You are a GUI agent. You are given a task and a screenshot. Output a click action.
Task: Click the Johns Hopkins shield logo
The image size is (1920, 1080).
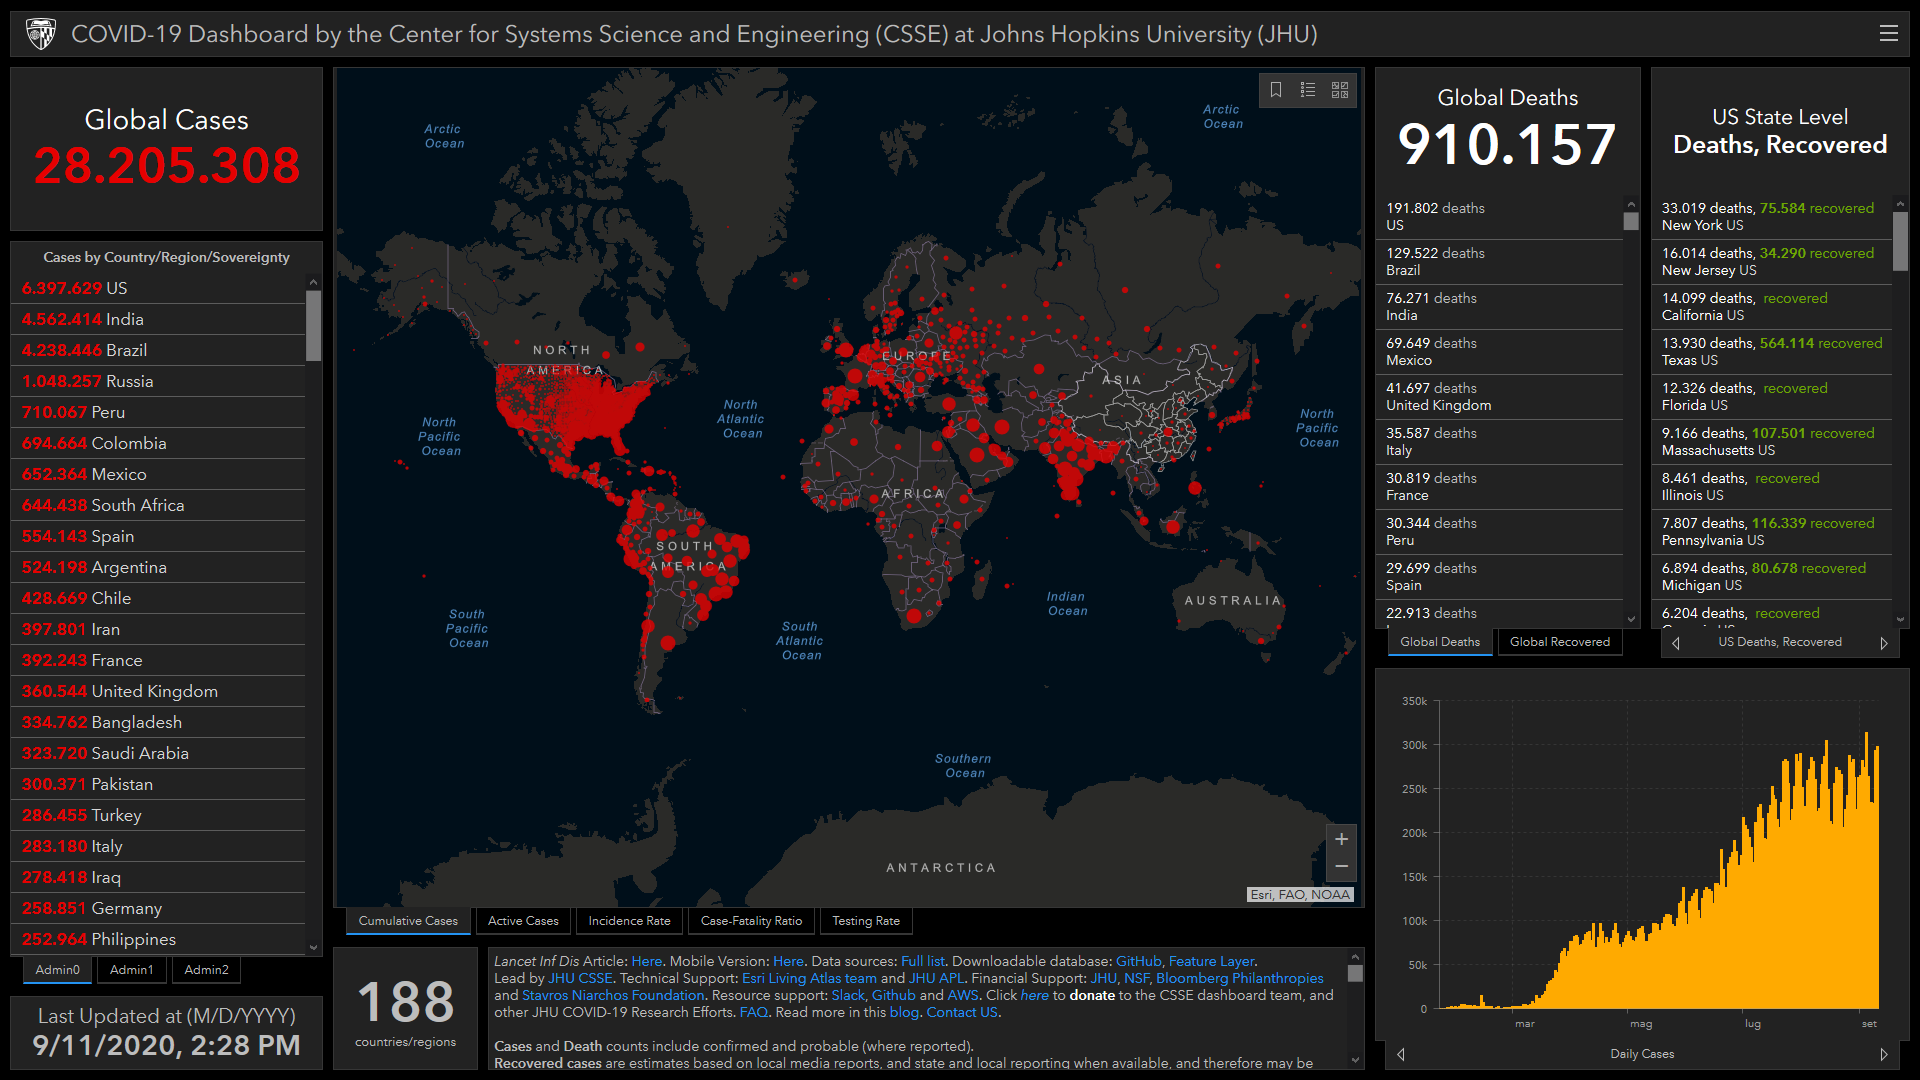pos(41,34)
